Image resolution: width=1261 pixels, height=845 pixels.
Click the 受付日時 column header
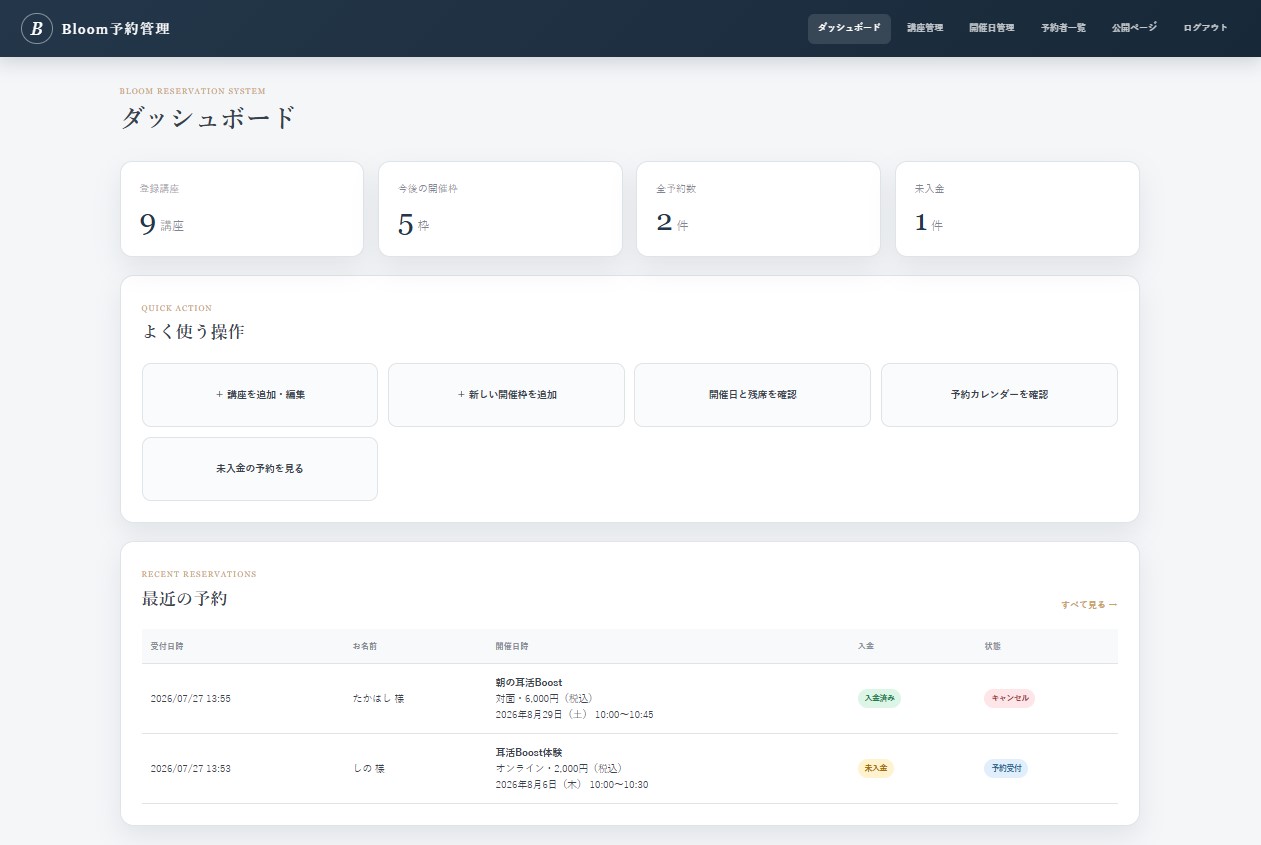[167, 646]
